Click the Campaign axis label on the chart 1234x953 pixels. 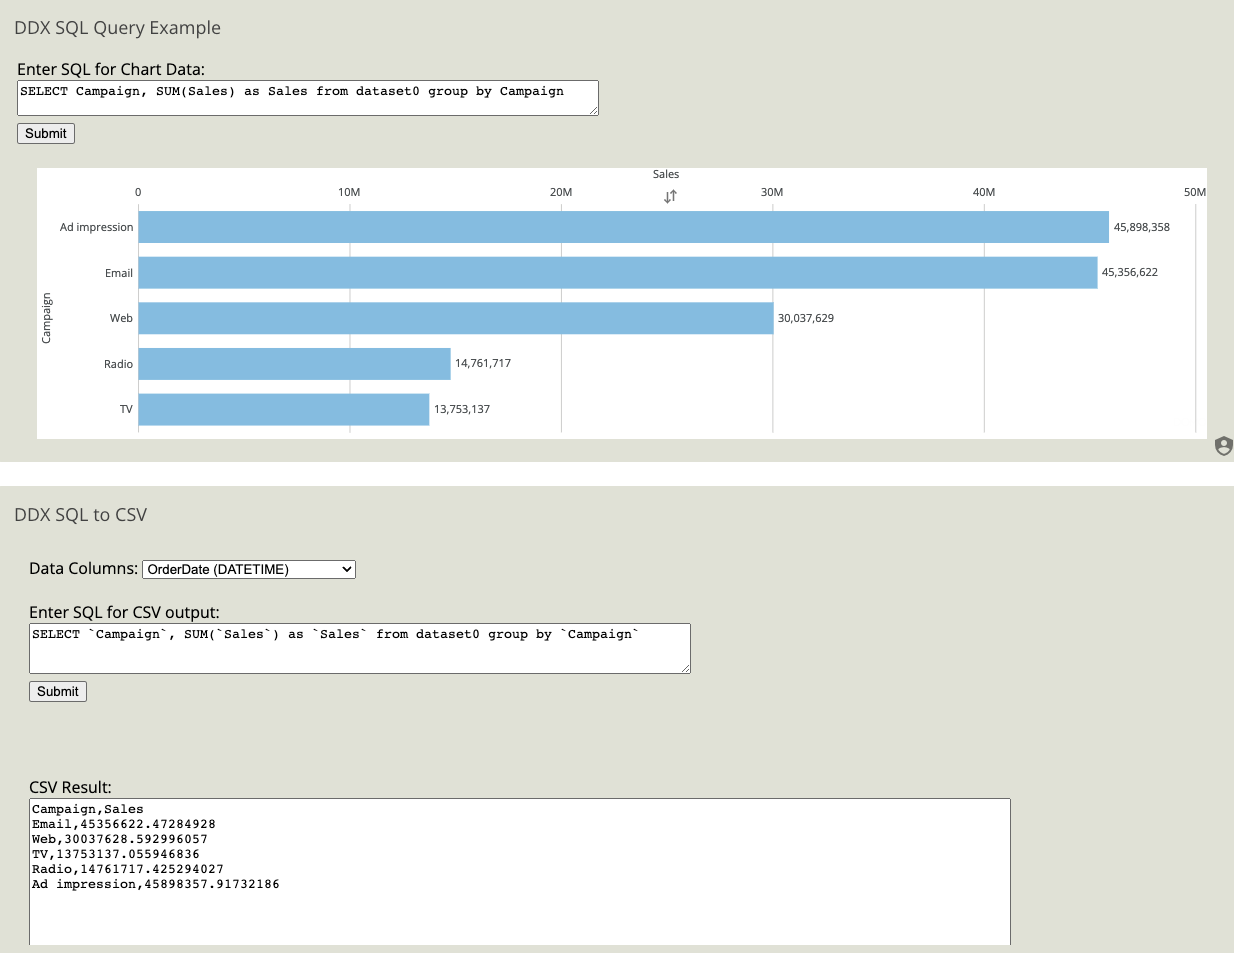46,318
